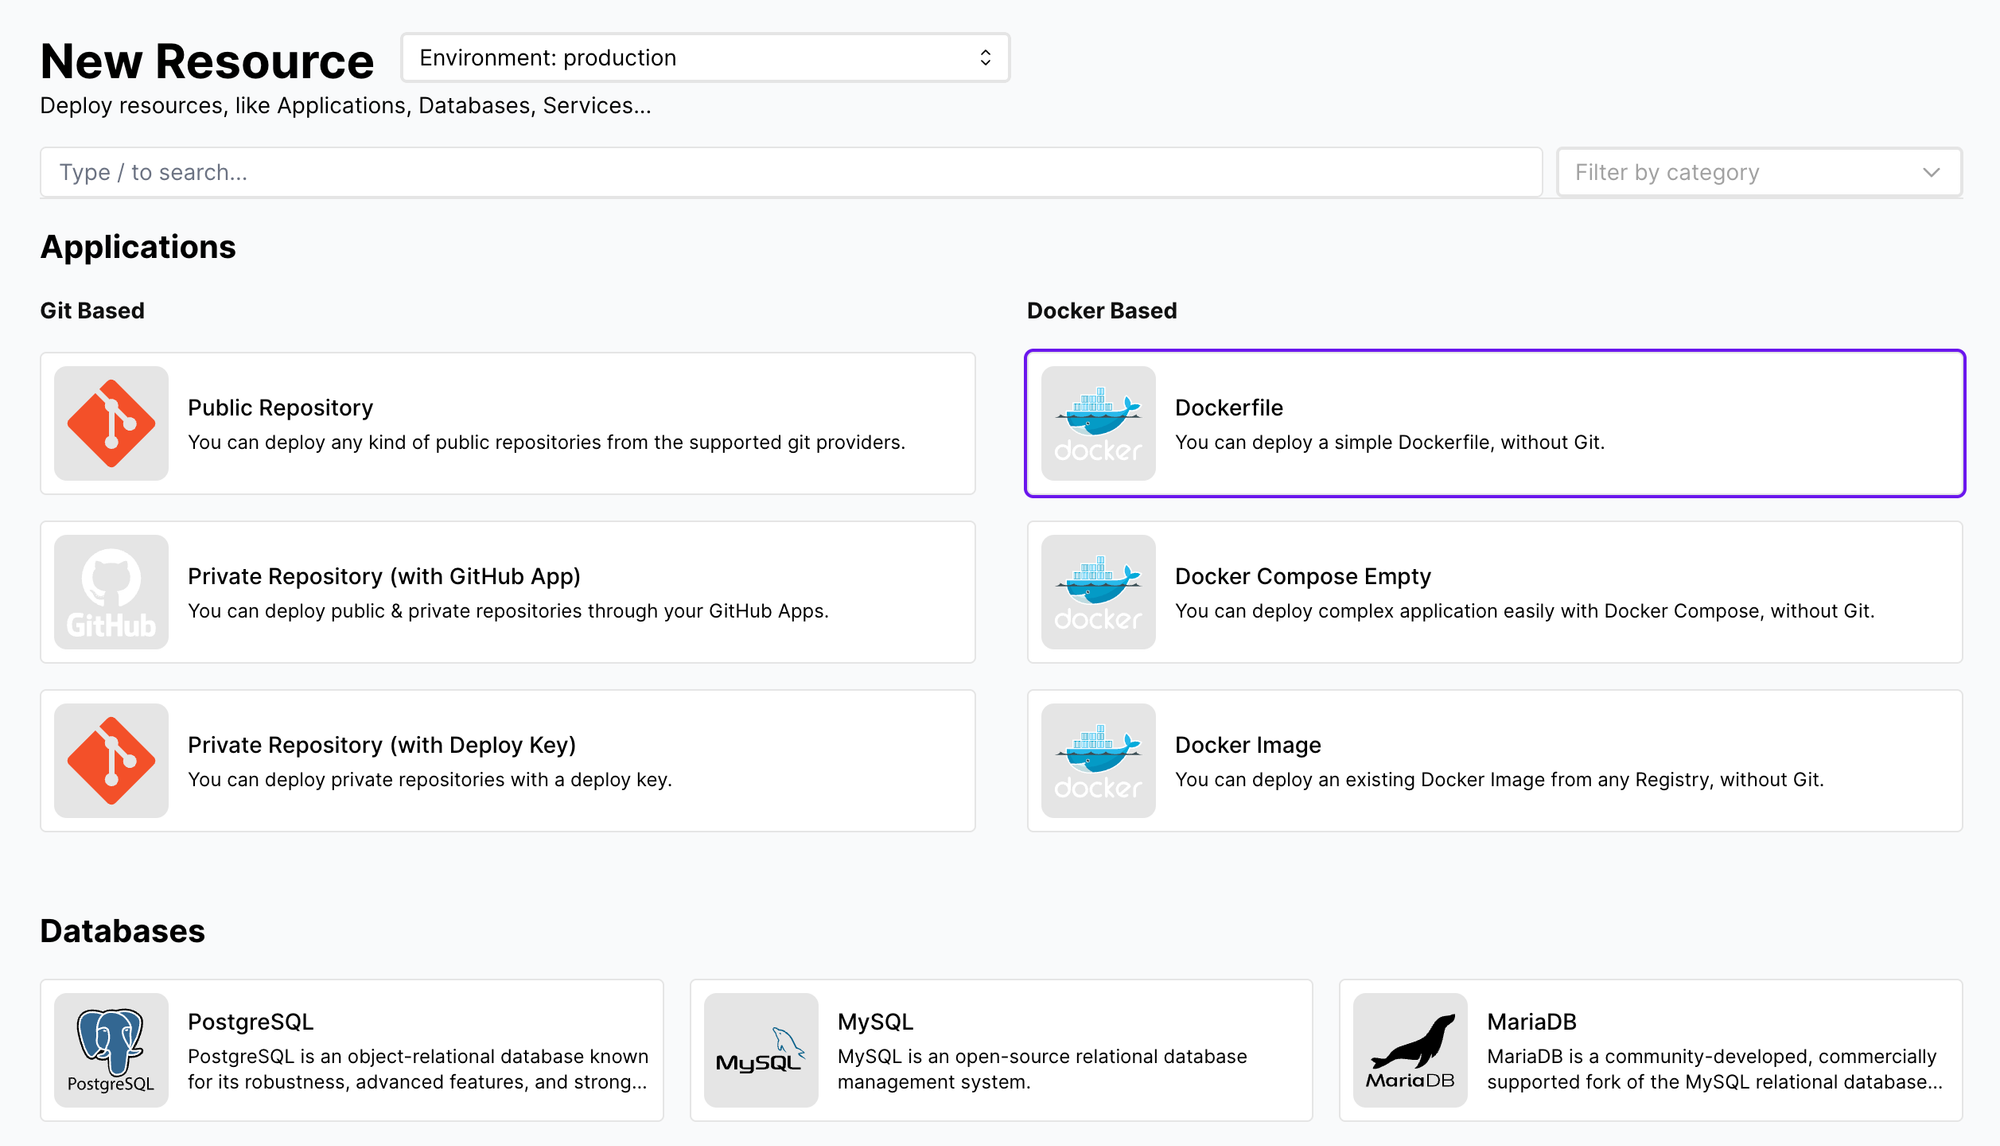This screenshot has width=2000, height=1146.
Task: Select the Public Repository title
Action: coord(280,408)
